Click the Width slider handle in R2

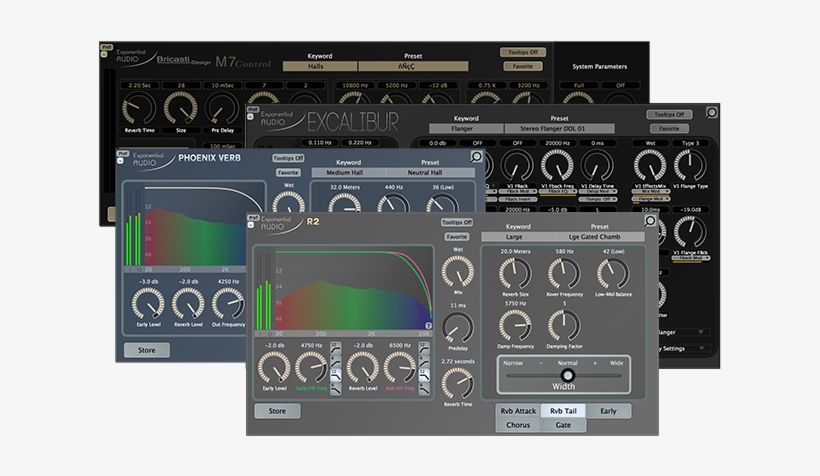(x=567, y=375)
